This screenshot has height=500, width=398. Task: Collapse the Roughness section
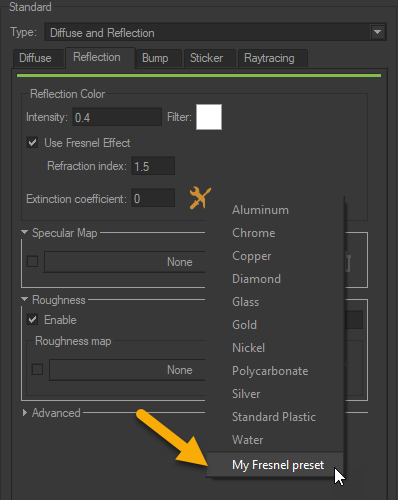[x=24, y=299]
